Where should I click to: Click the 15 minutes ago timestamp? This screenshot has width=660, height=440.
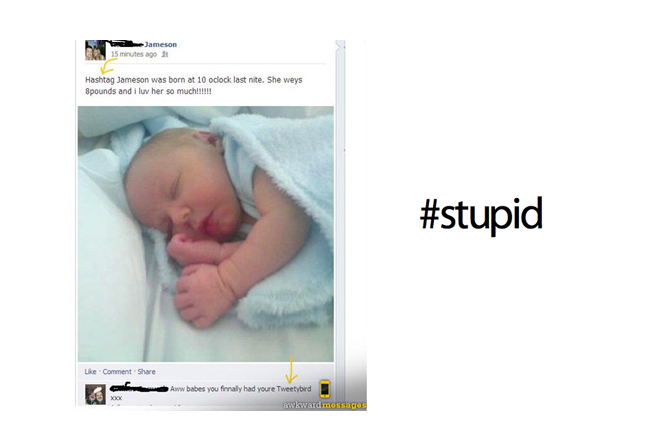(134, 54)
